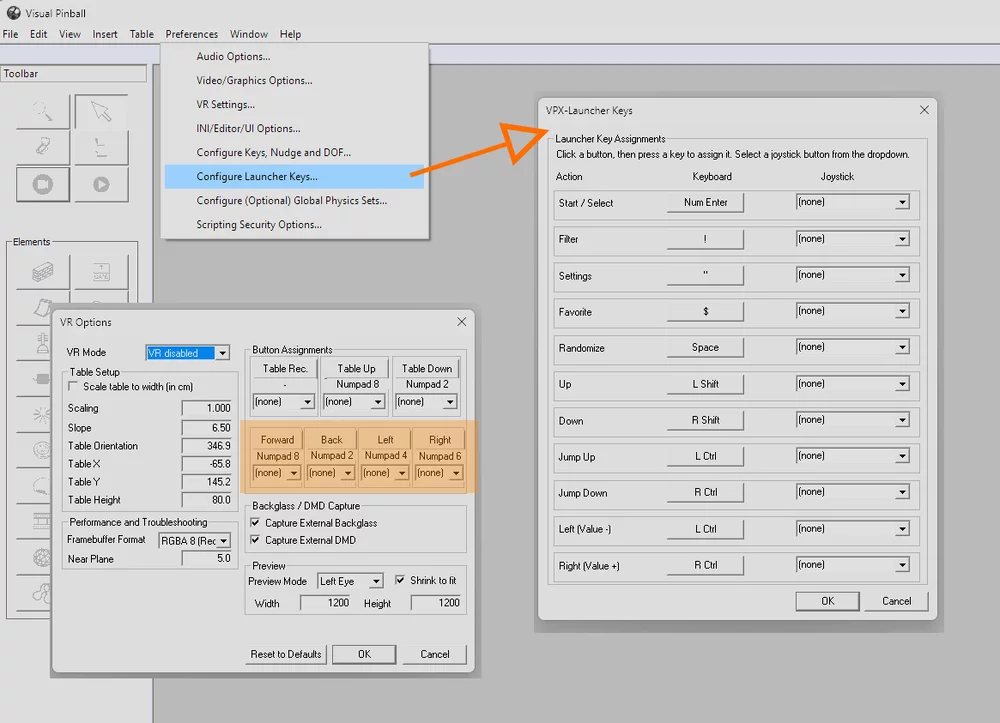The width and height of the screenshot is (1000, 723).
Task: Click the Table Height value field
Action: pyautogui.click(x=207, y=500)
